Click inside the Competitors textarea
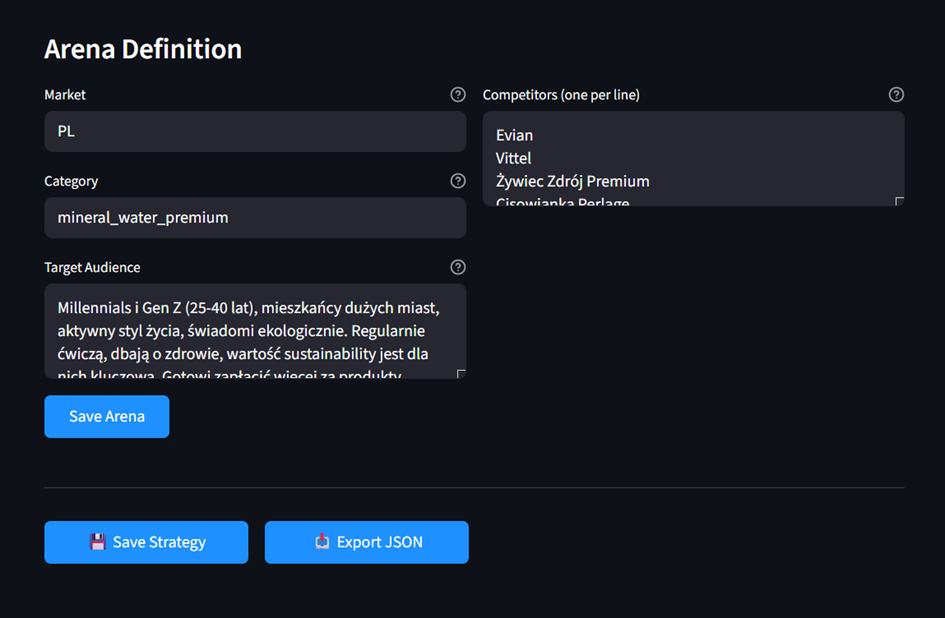 point(693,158)
